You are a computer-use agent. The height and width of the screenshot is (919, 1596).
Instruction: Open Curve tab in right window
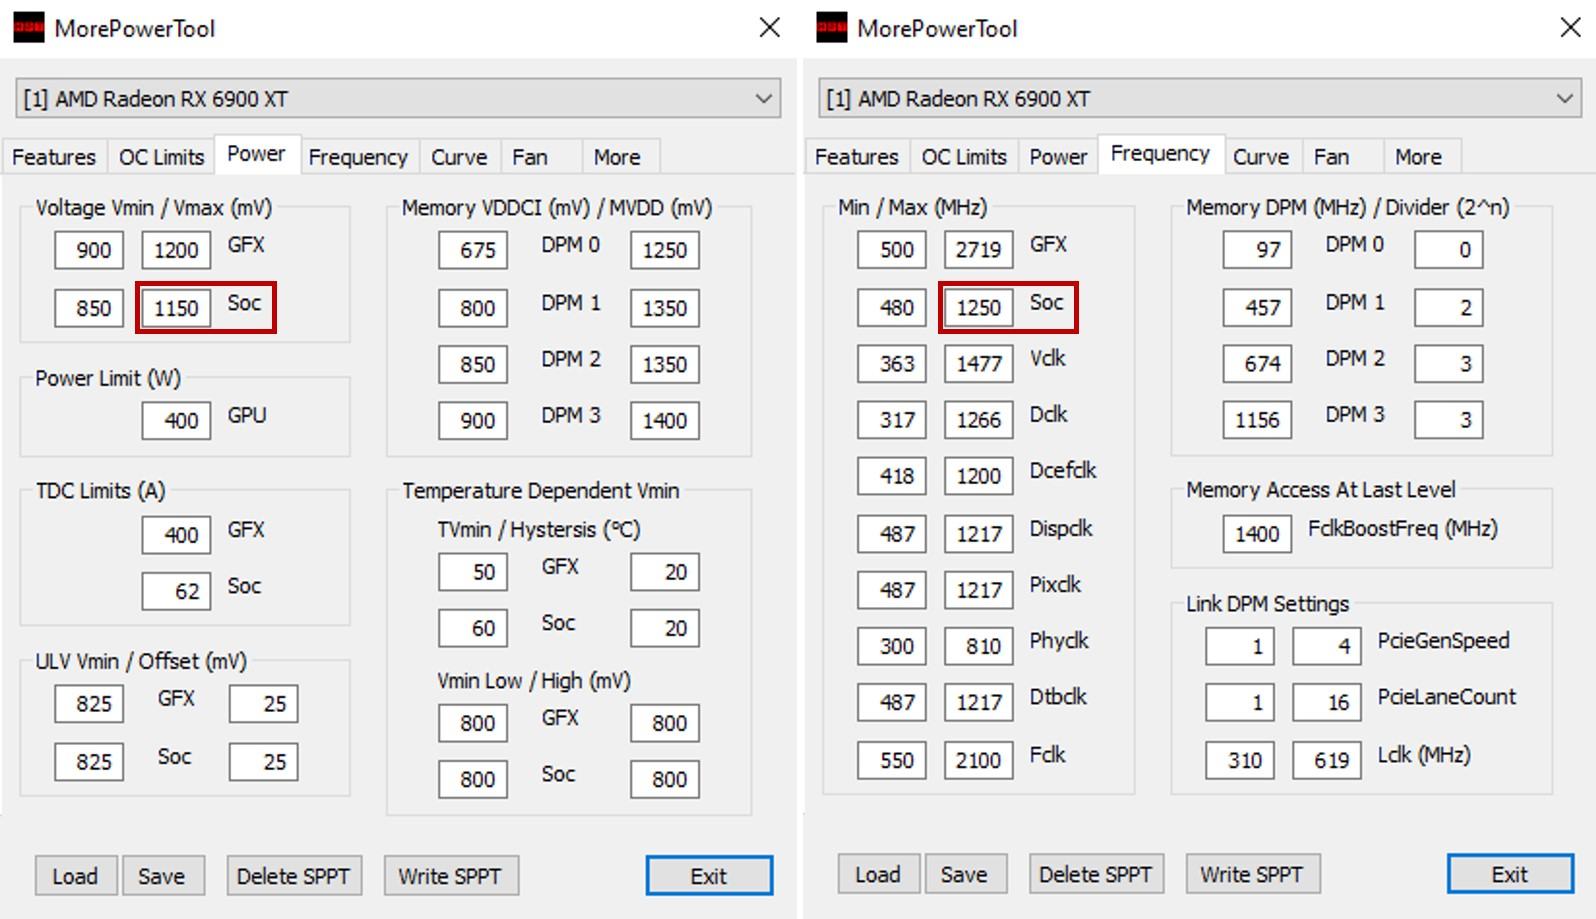(1261, 157)
